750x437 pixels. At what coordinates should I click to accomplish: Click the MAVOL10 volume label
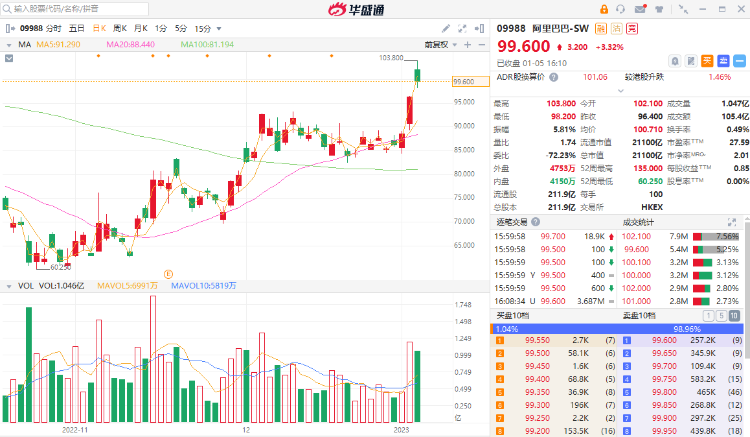[204, 286]
